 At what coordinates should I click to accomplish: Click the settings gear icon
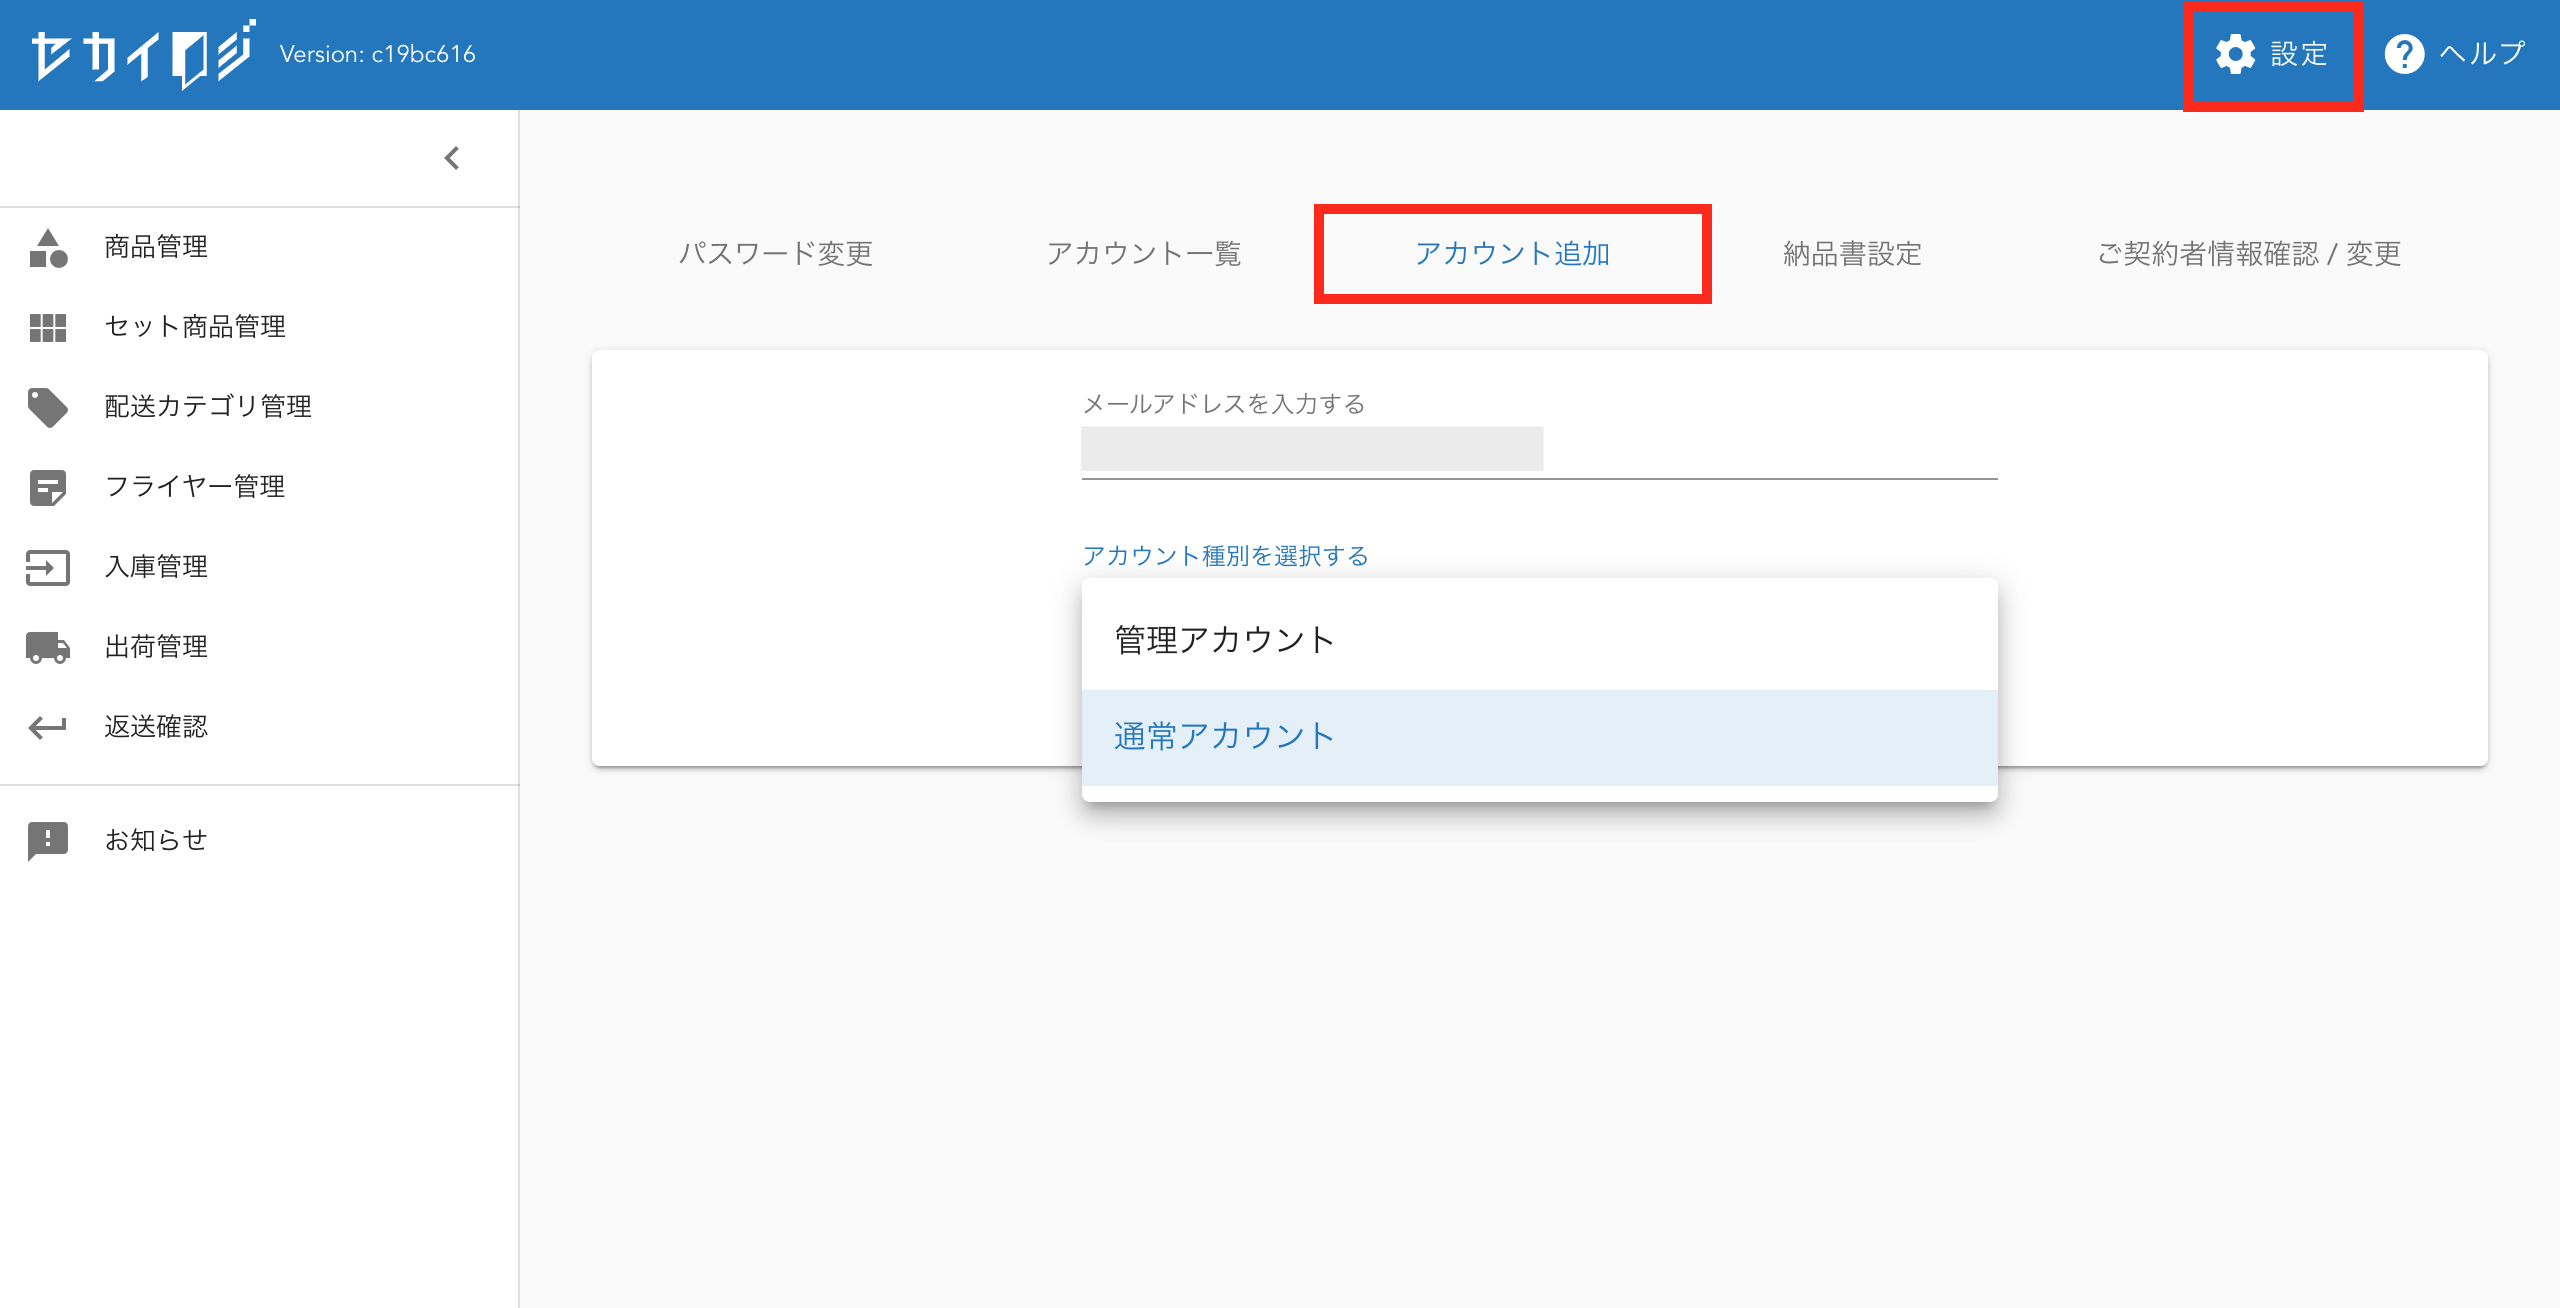pos(2236,54)
